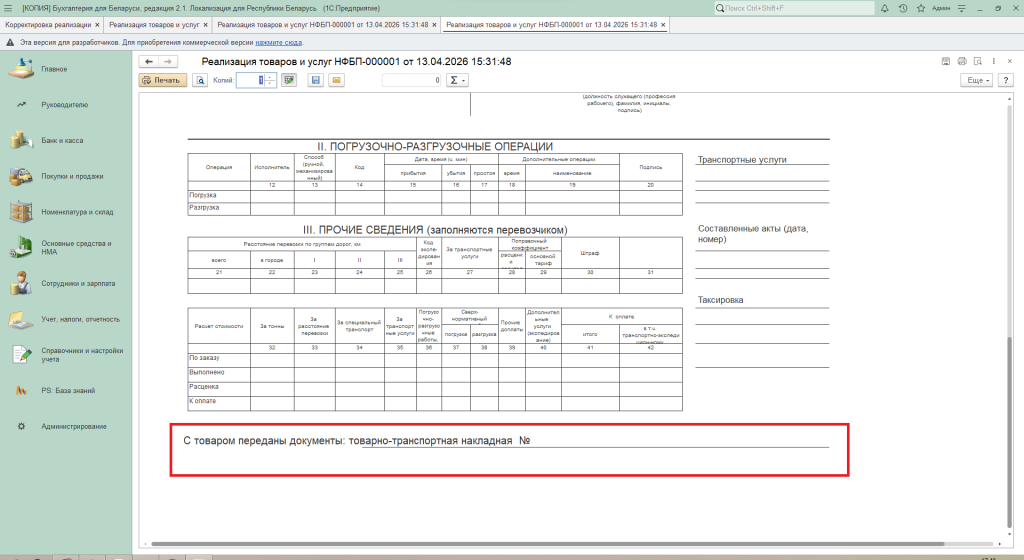Click the favorites star icon in title bar
The height and width of the screenshot is (560, 1024).
click(x=919, y=8)
